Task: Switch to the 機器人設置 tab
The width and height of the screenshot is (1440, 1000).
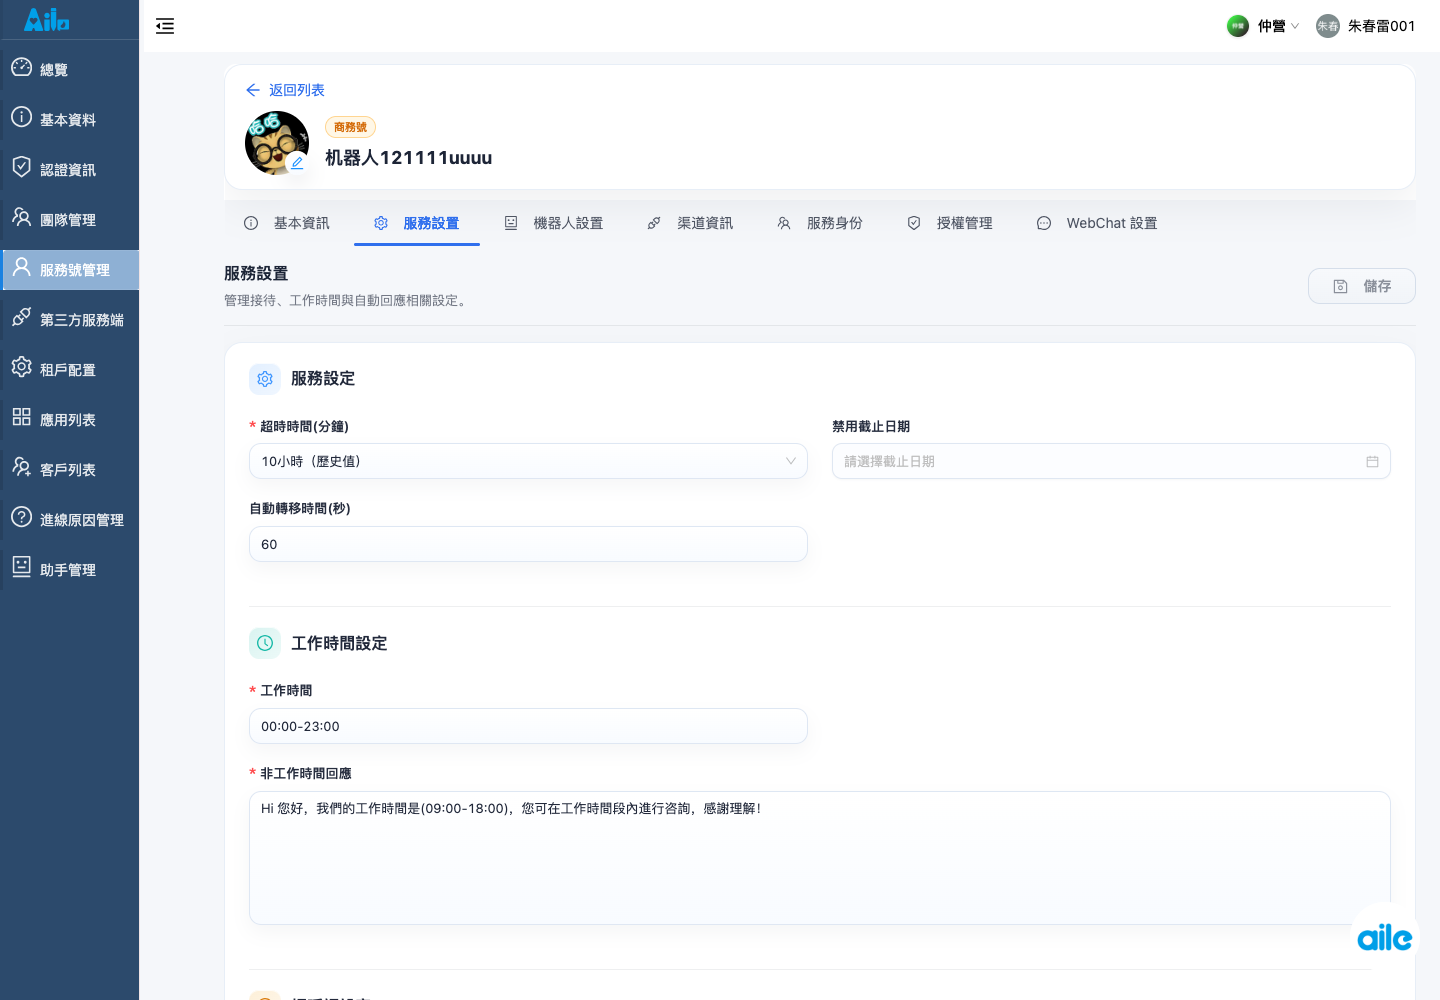Action: coord(554,223)
